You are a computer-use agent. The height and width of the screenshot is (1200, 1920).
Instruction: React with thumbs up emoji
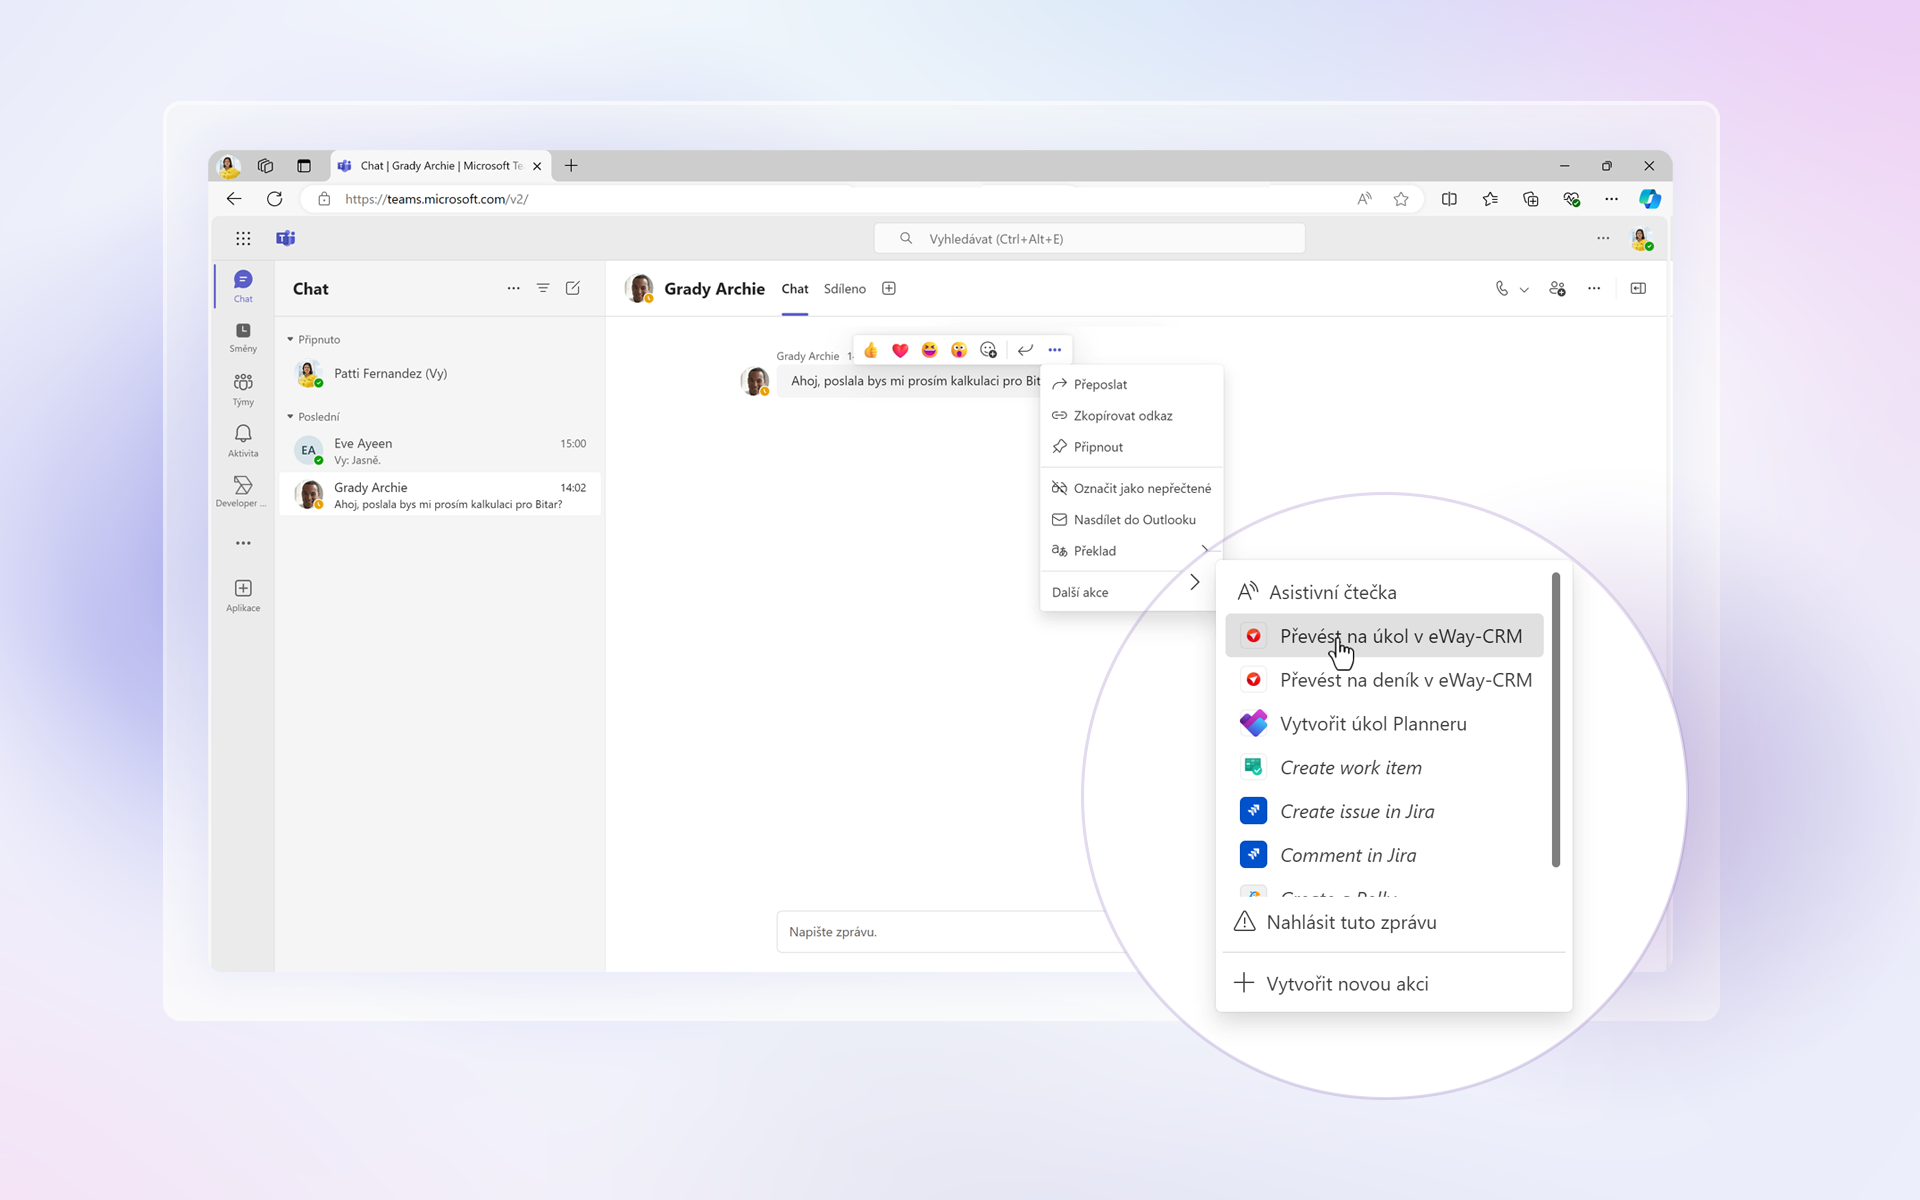pos(871,350)
